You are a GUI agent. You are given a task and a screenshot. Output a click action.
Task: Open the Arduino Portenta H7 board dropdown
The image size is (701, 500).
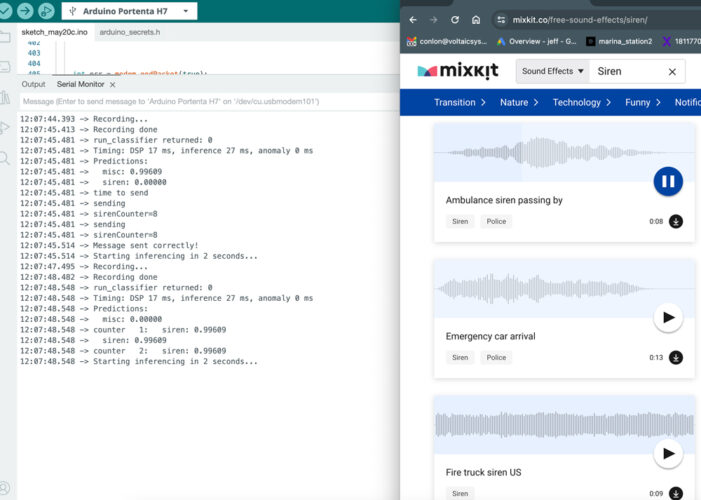(x=130, y=11)
